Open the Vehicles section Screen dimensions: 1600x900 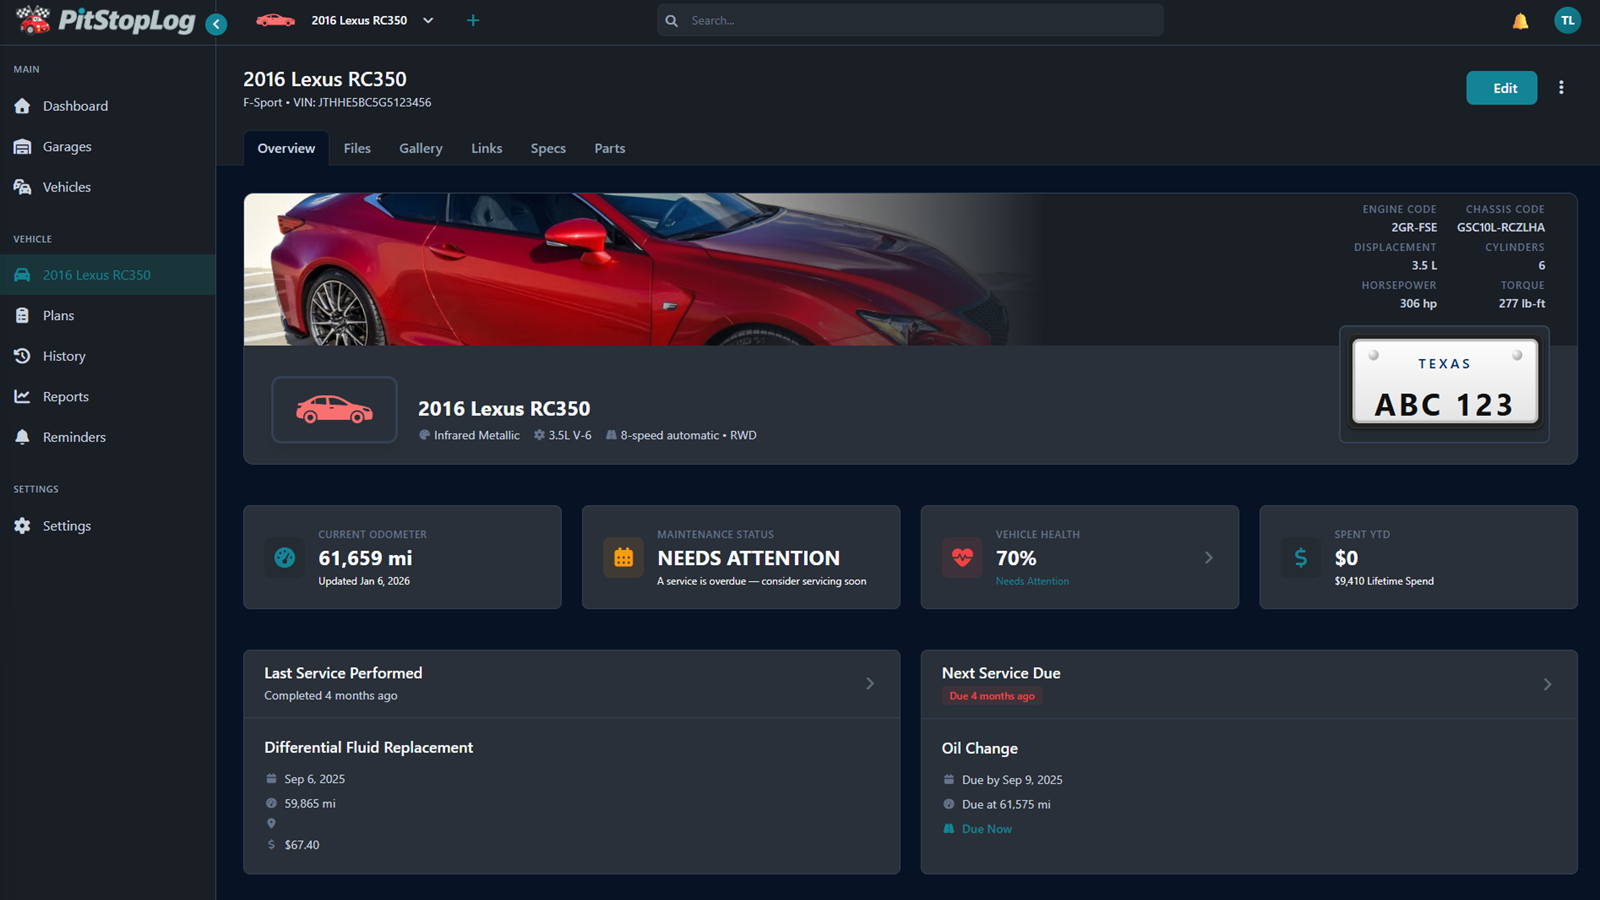(68, 186)
